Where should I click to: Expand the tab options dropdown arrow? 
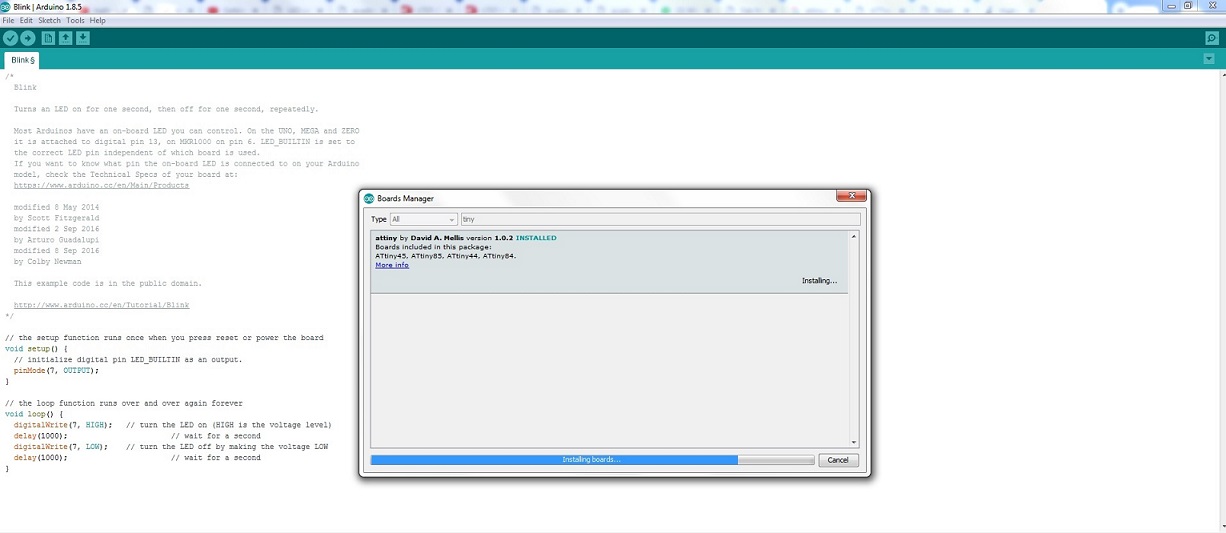tap(1209, 59)
